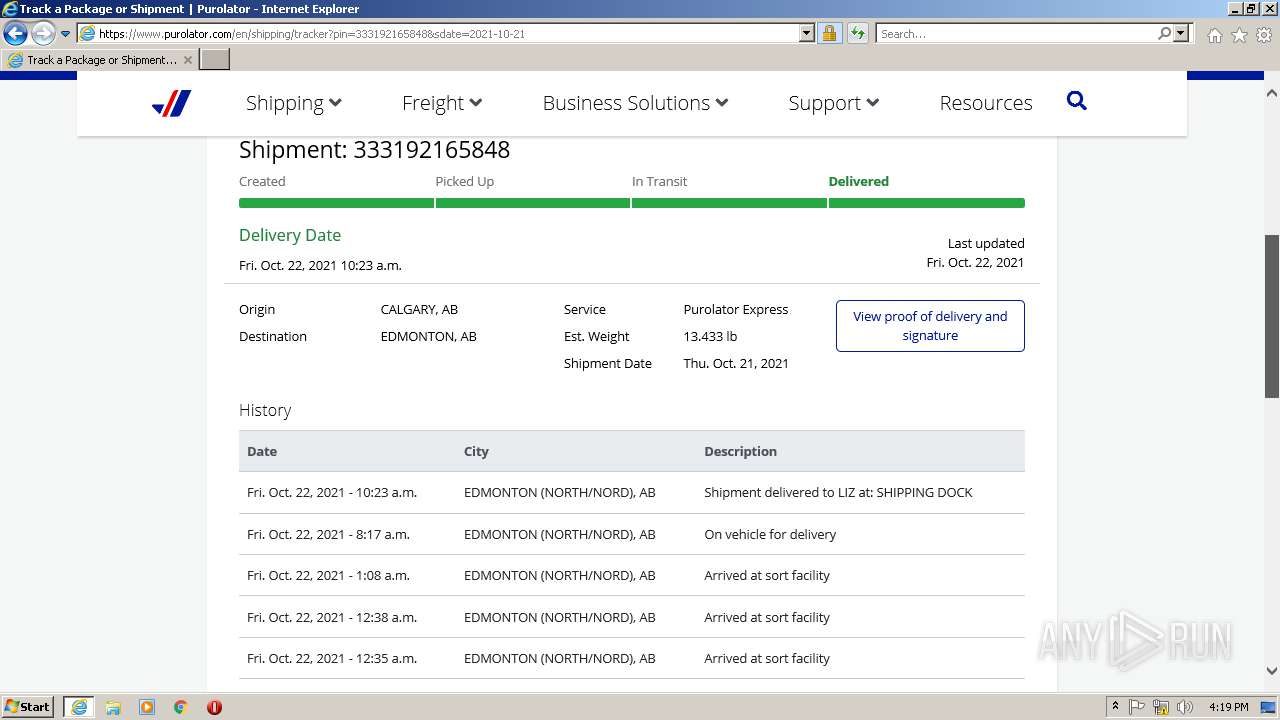Select the Track a Package browser tab
The height and width of the screenshot is (720, 1280).
(x=100, y=60)
